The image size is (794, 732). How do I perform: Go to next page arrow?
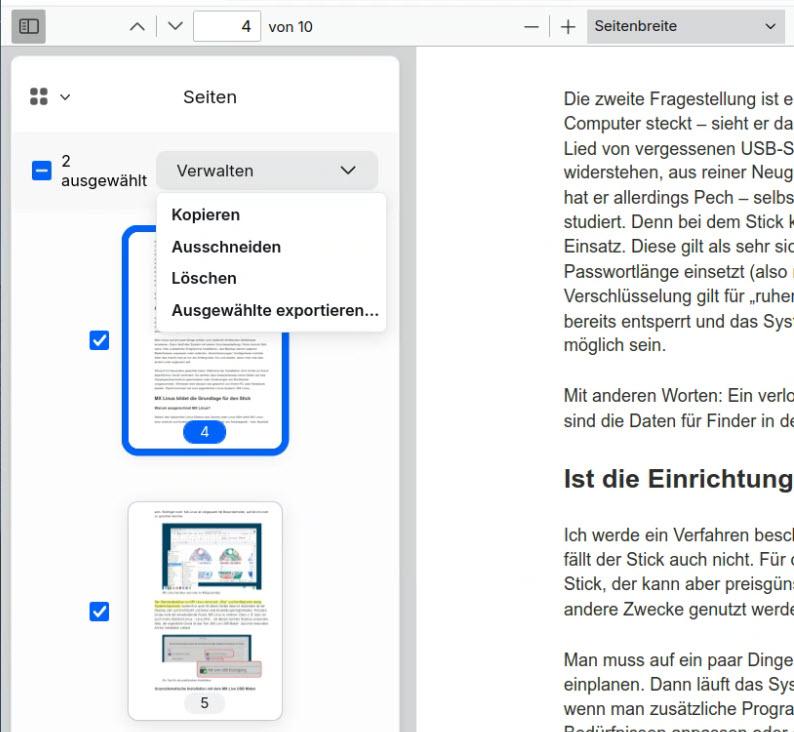click(175, 27)
